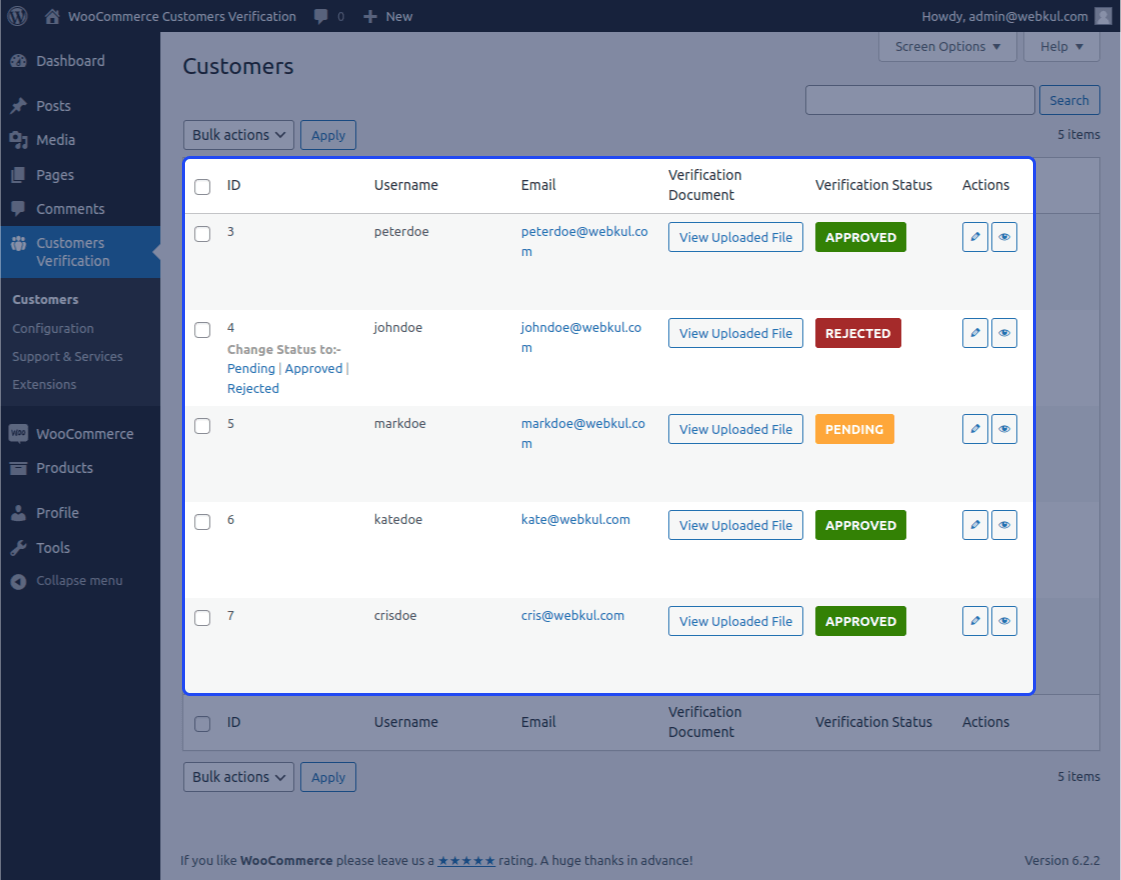Image resolution: width=1121 pixels, height=880 pixels.
Task: Expand the Screen Options panel
Action: pyautogui.click(x=947, y=46)
